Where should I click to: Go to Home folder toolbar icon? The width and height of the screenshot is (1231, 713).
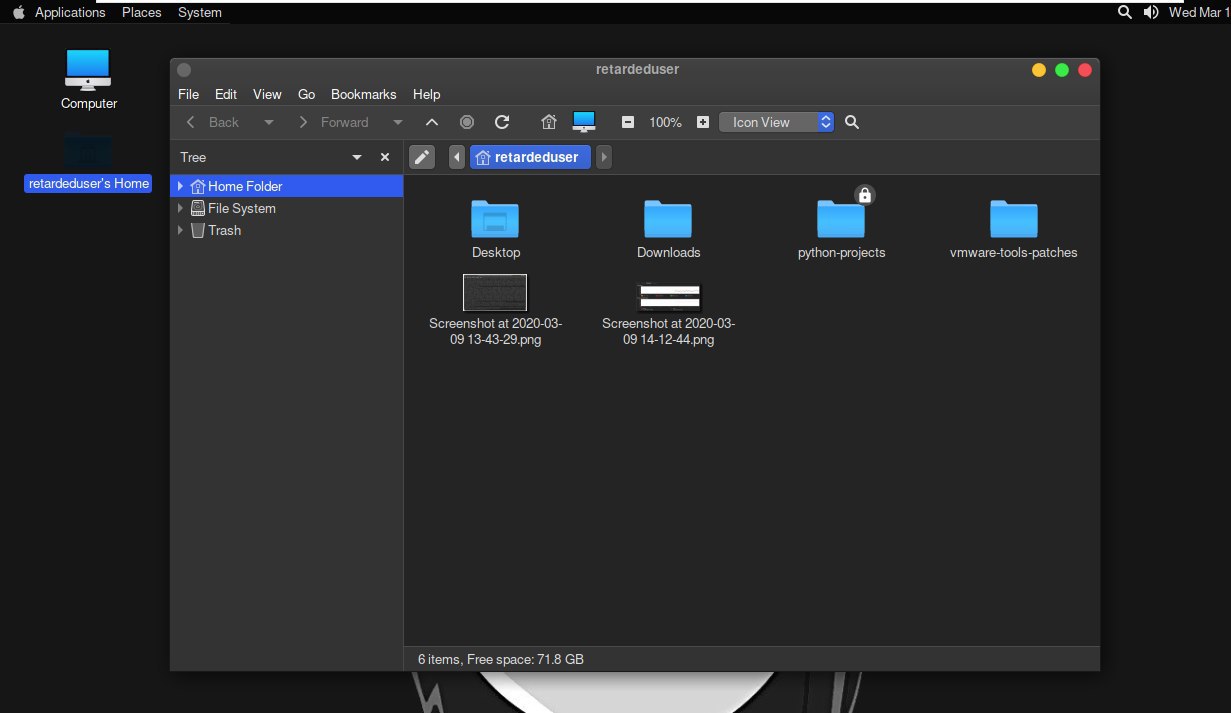[x=549, y=122]
